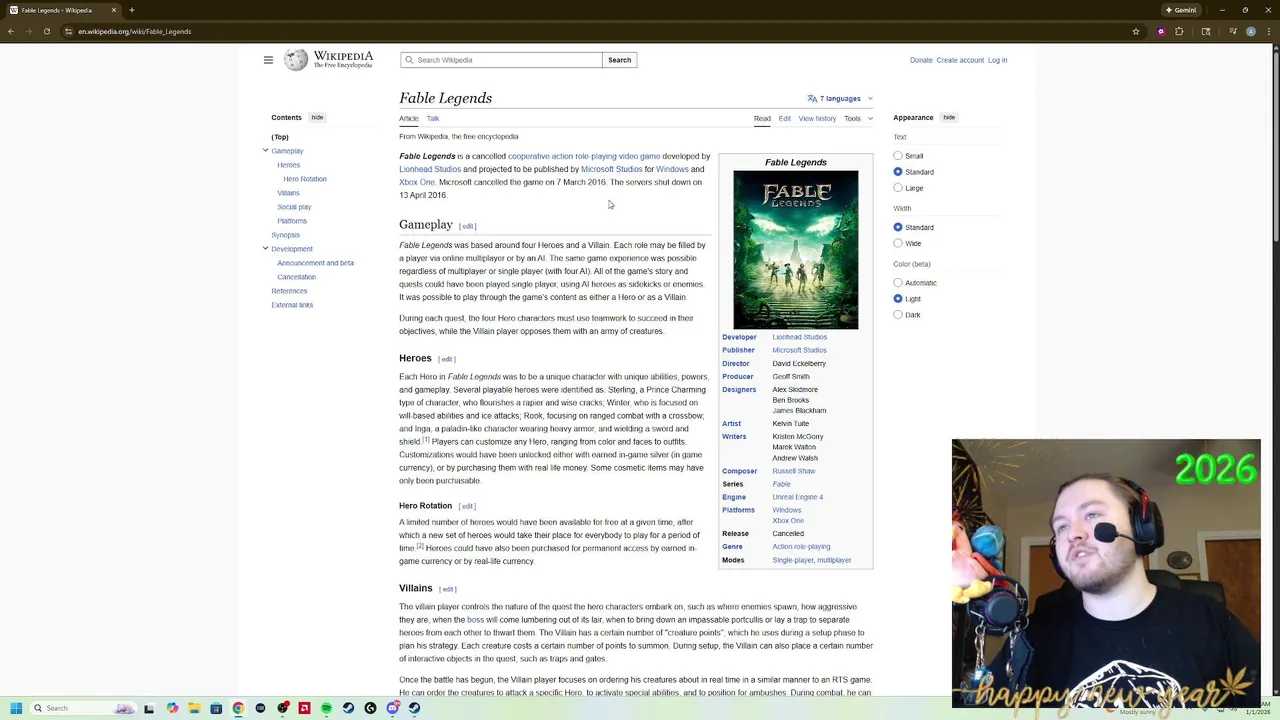Select Large text size
Screen dimensions: 1280x720
click(898, 188)
